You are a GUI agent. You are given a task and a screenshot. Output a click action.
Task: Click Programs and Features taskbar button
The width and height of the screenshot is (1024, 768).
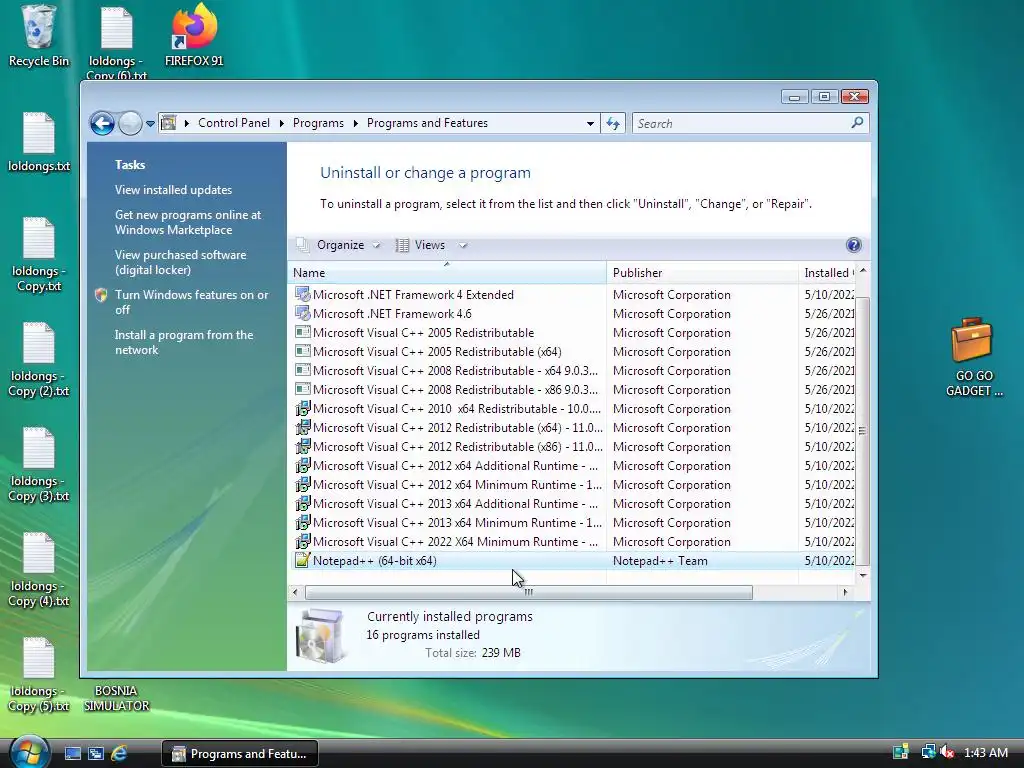tap(239, 754)
